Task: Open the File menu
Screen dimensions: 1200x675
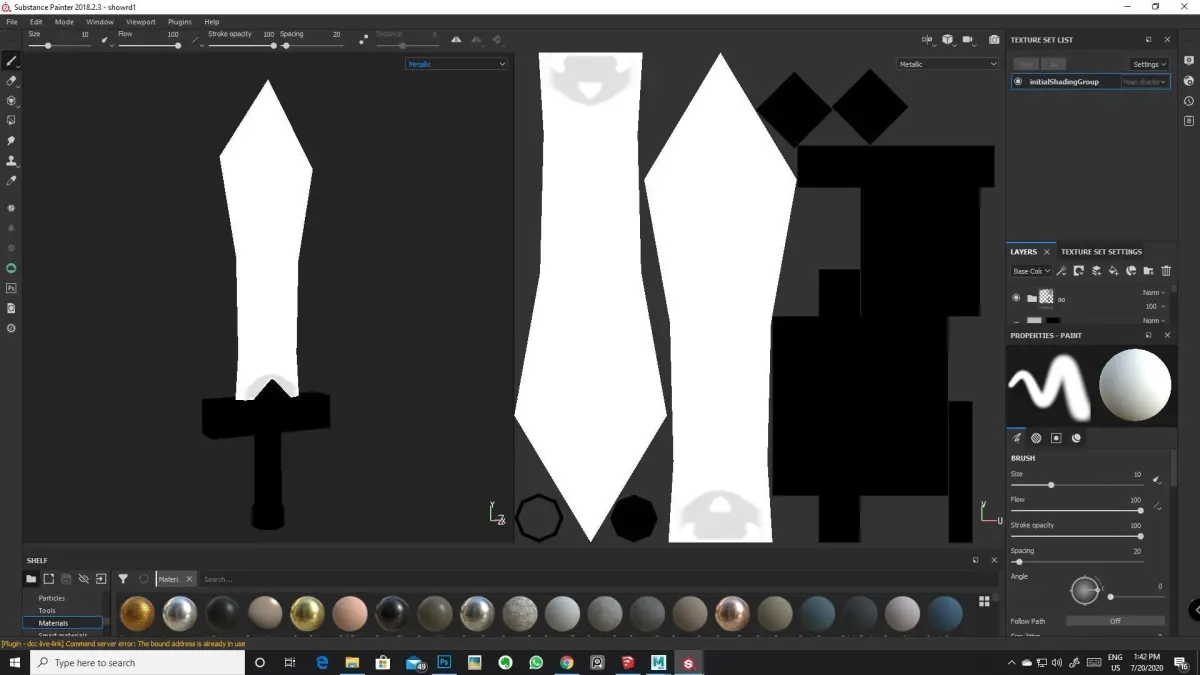Action: [x=12, y=21]
